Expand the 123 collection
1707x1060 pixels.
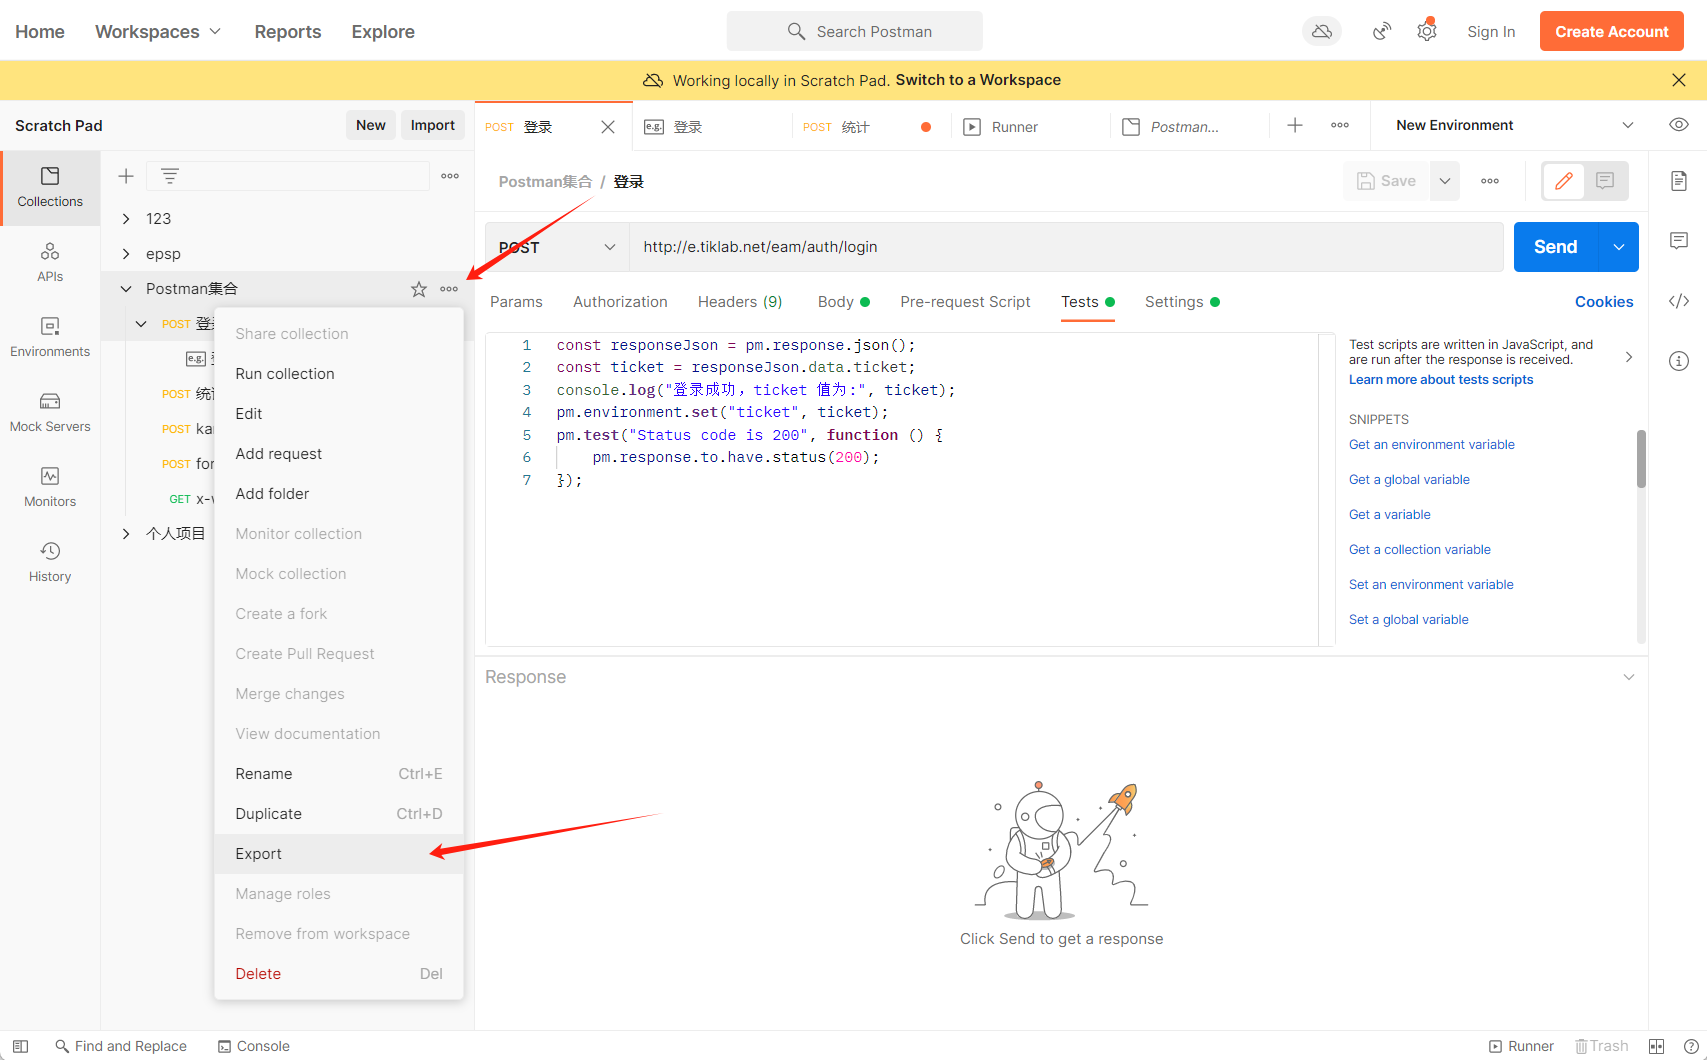pyautogui.click(x=126, y=219)
